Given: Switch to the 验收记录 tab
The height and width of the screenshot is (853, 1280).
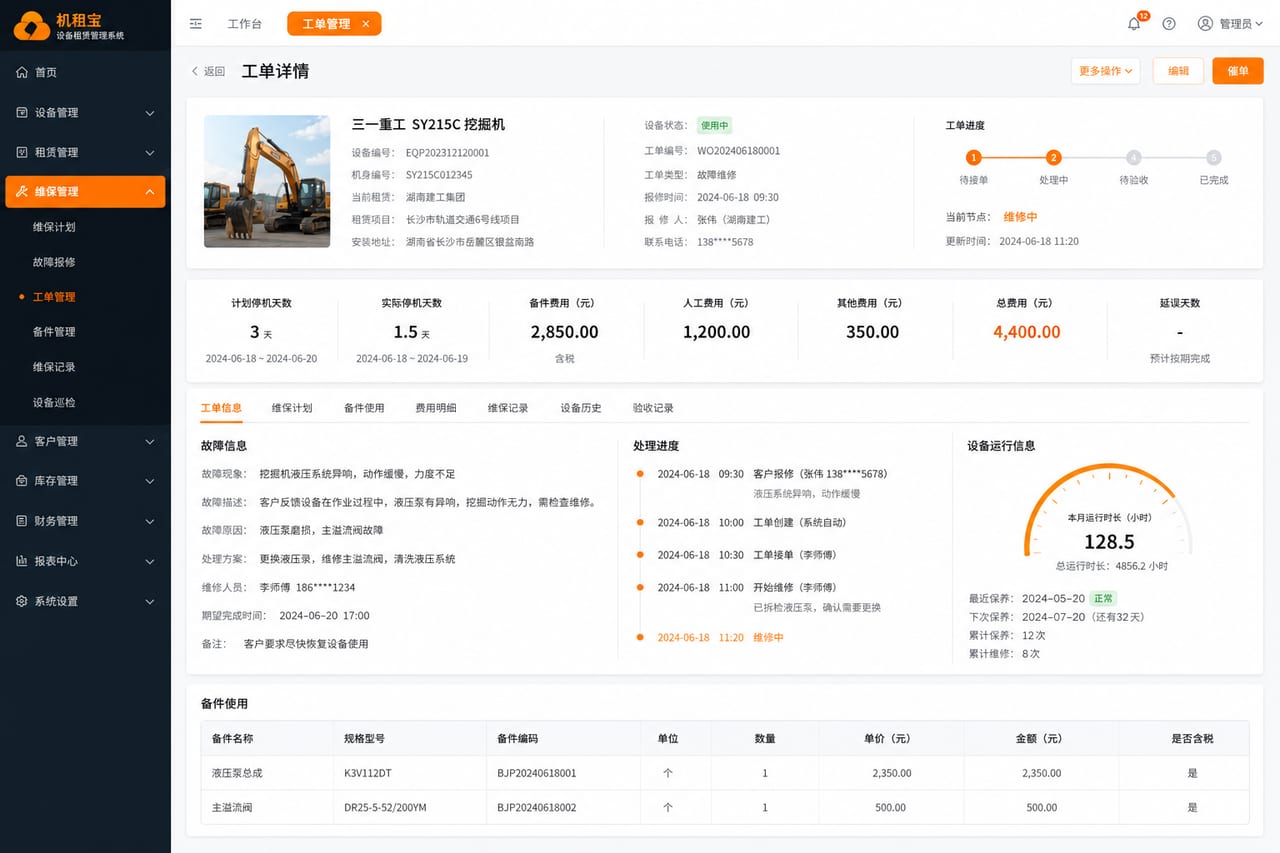Looking at the screenshot, I should point(653,408).
